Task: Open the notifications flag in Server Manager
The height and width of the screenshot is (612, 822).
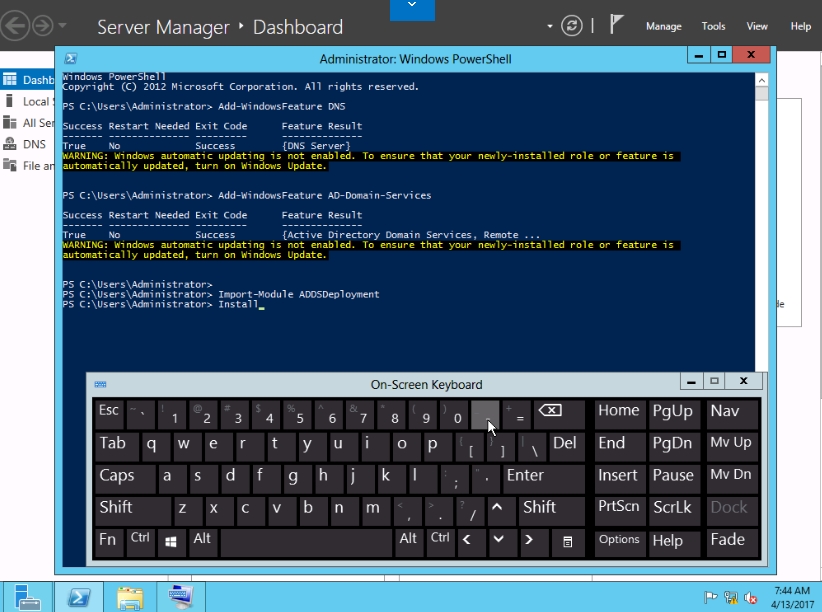Action: (616, 25)
